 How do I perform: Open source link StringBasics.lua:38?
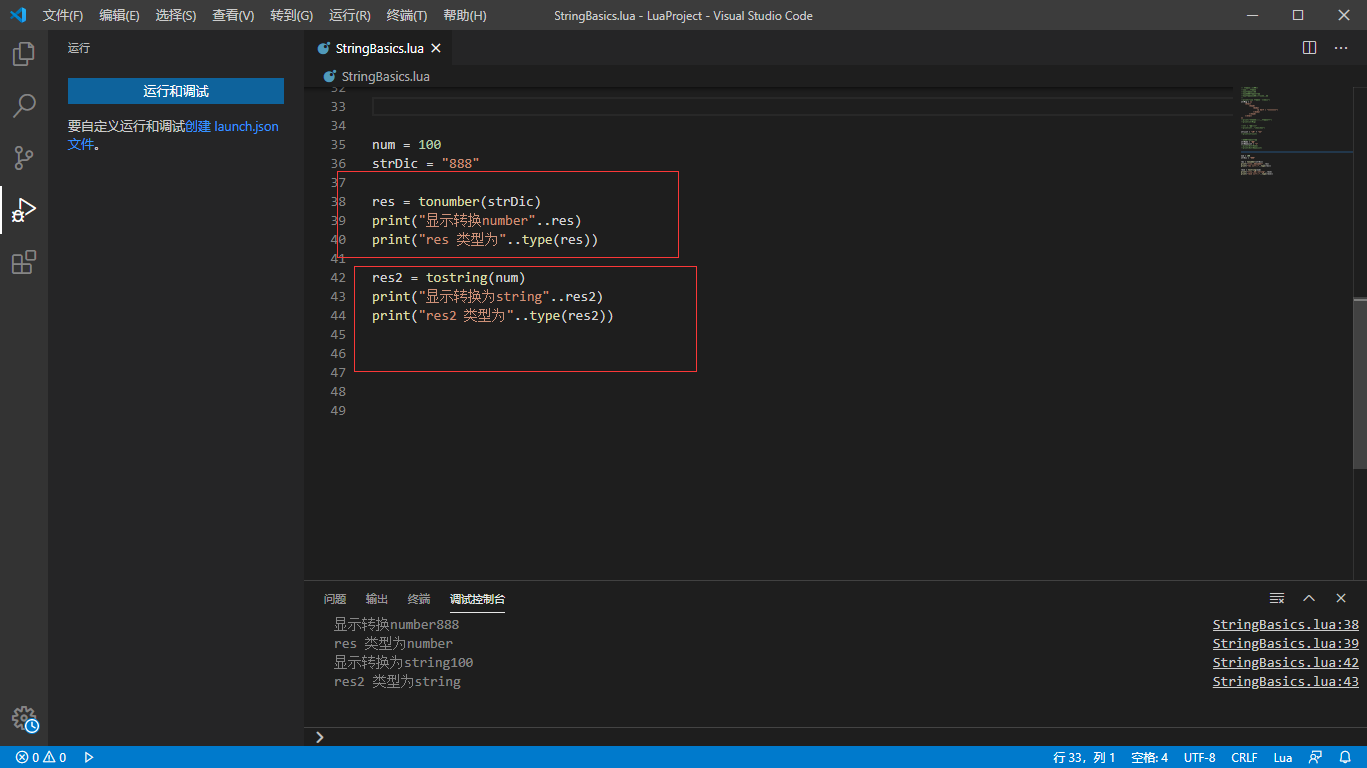1286,625
